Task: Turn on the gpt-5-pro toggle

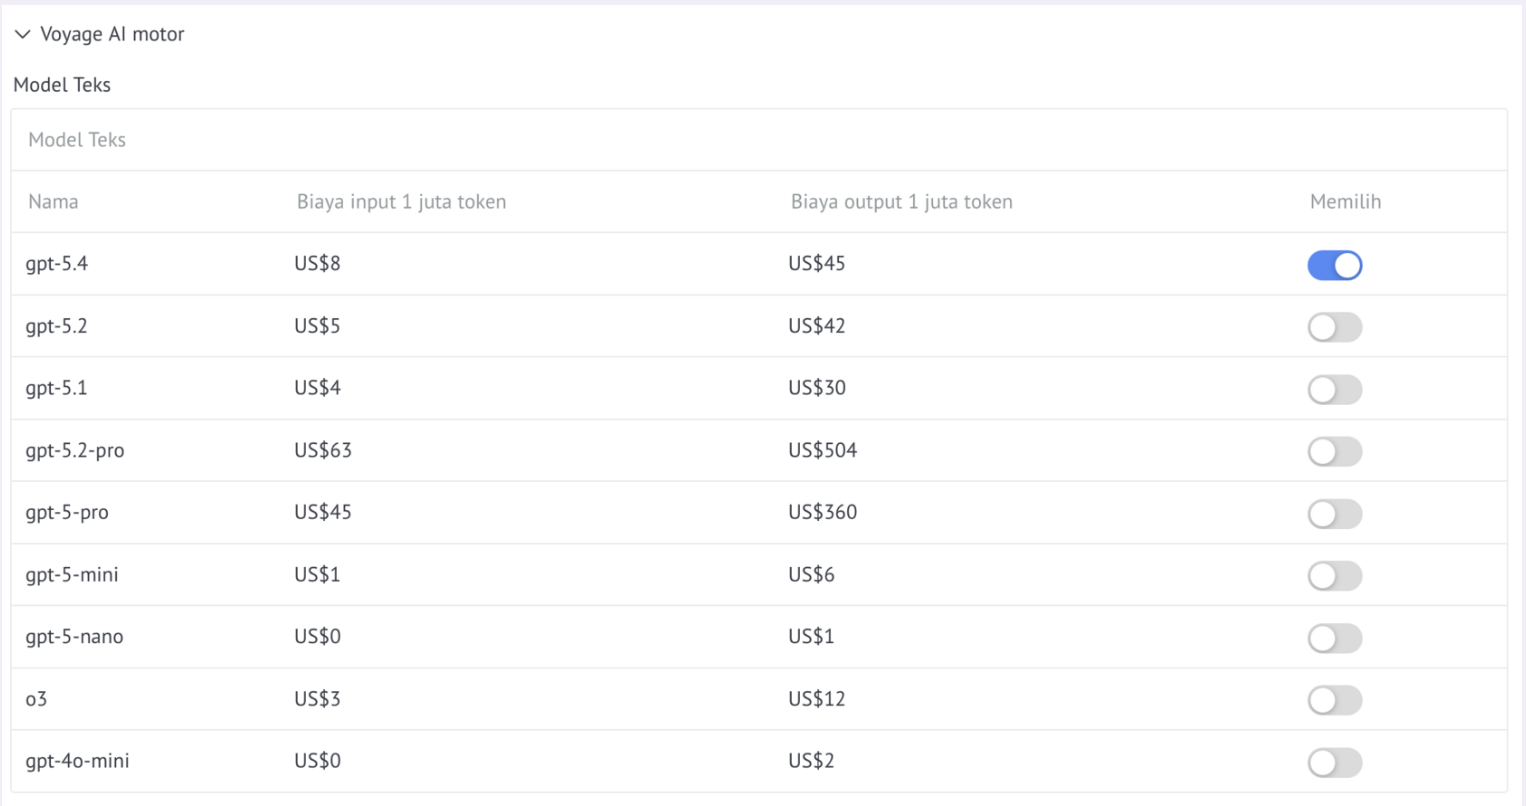Action: (x=1334, y=514)
